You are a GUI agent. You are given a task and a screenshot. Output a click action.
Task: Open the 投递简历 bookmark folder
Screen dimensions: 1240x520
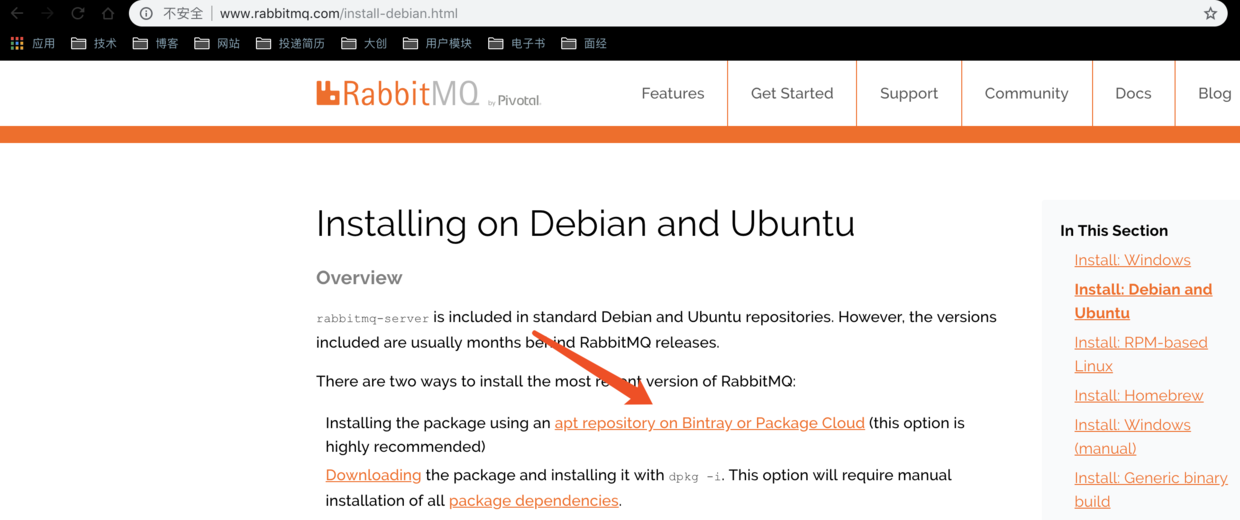[x=290, y=44]
